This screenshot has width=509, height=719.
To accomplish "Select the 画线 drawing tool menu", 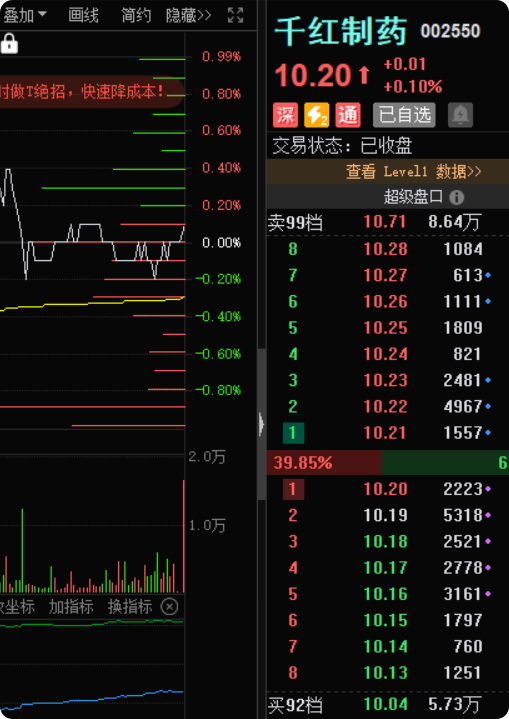I will 83,16.
